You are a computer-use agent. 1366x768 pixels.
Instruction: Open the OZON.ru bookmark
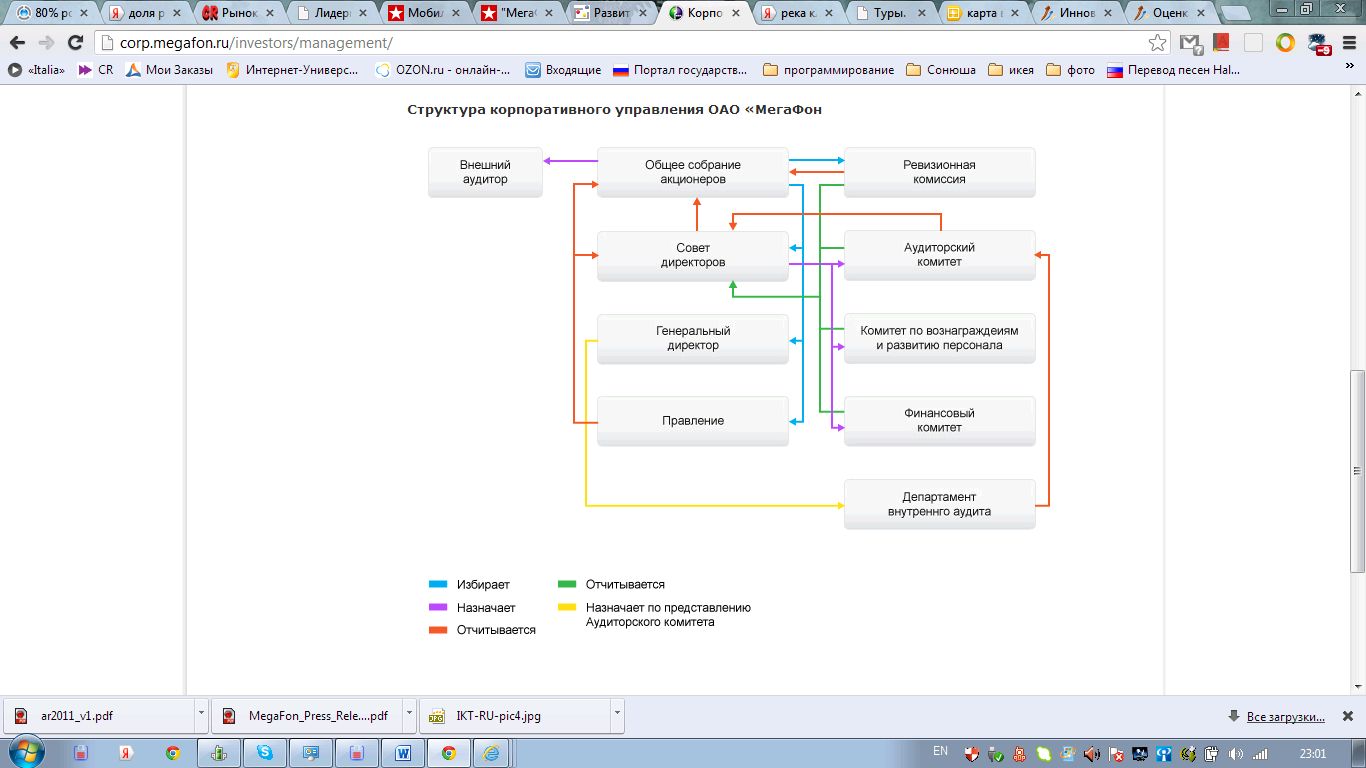tap(442, 70)
